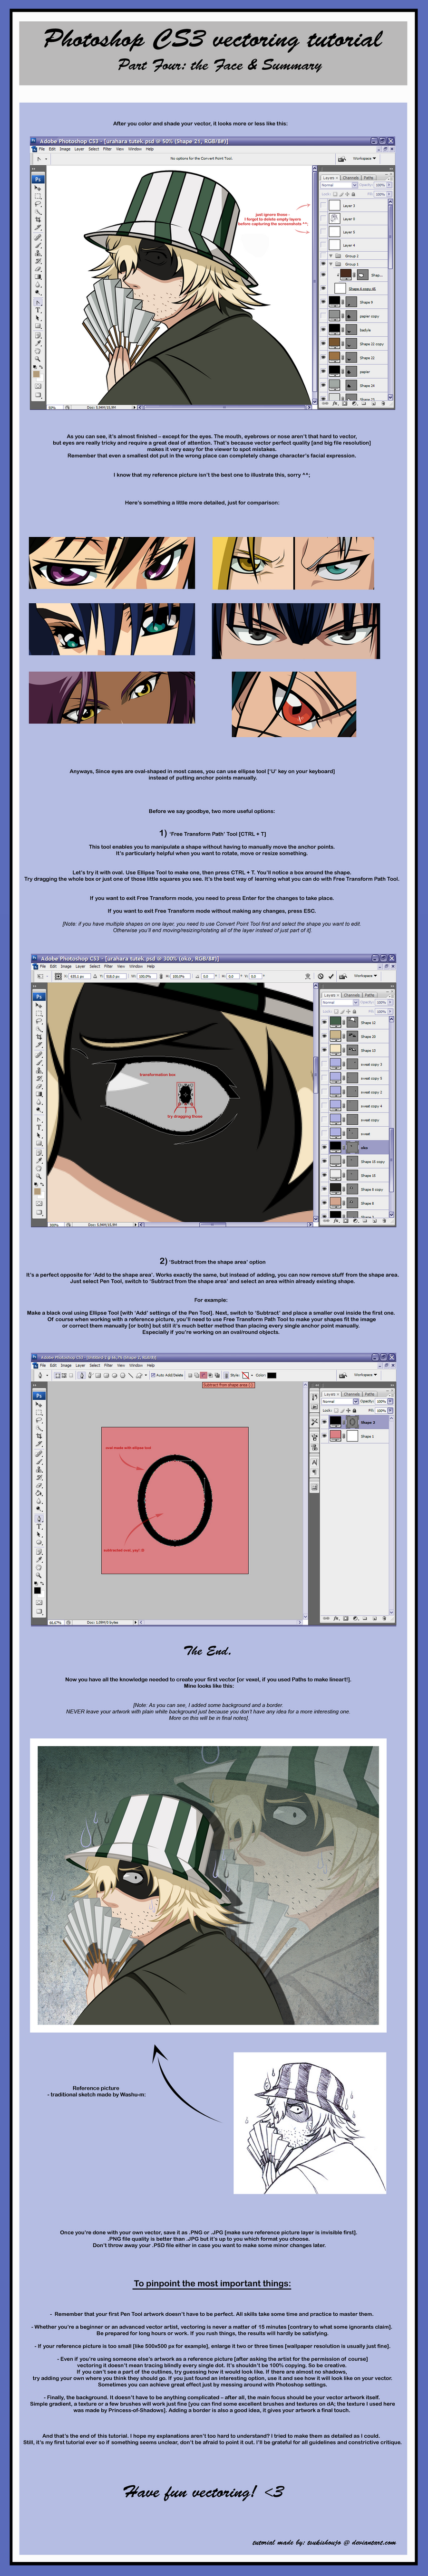
Task: Open the Workspace dropdown in the Untitled-2 window
Action: pos(366,1375)
